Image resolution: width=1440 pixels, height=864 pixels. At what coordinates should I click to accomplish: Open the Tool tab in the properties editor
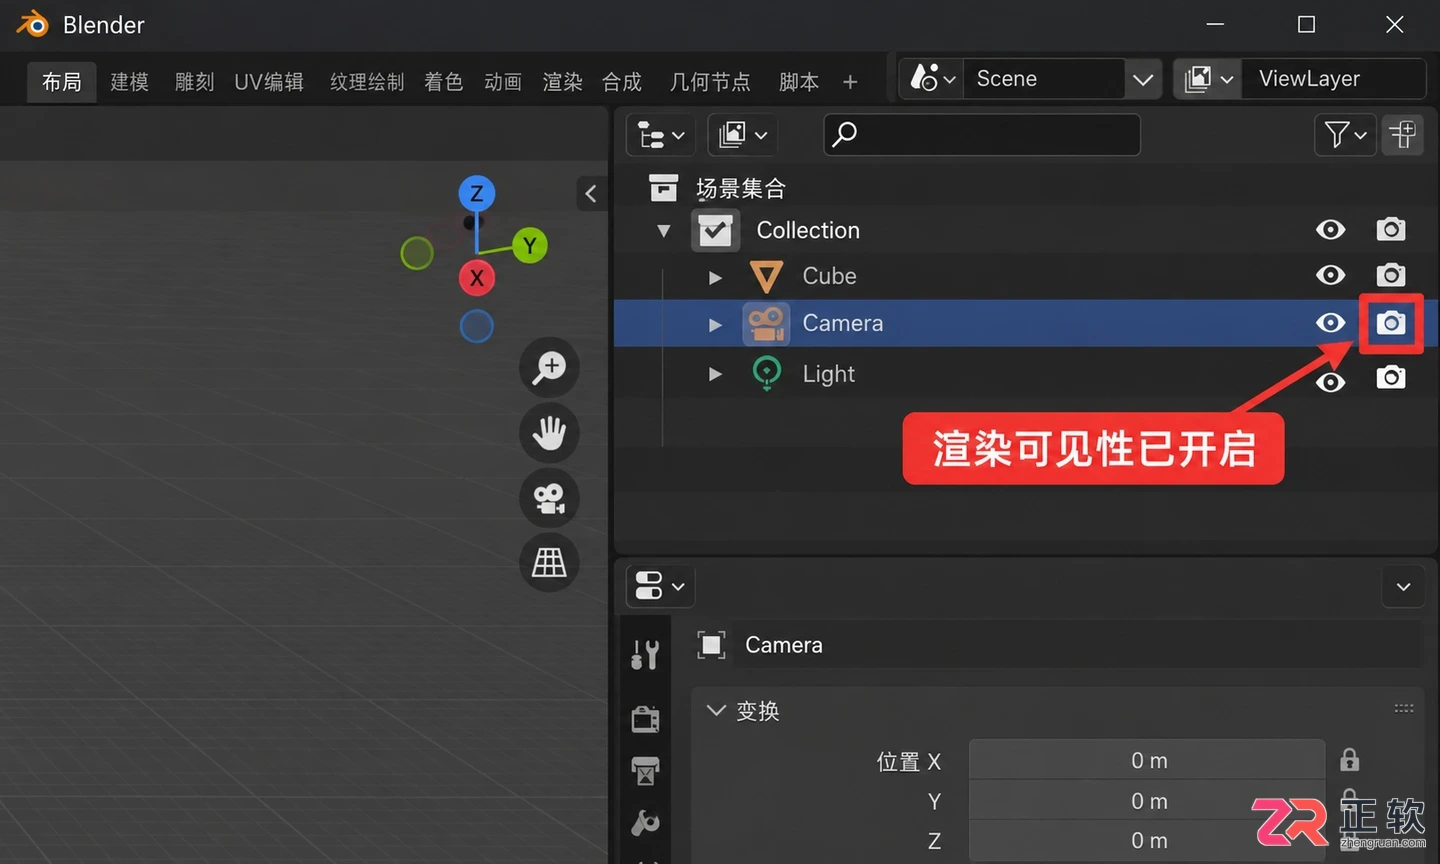(645, 655)
